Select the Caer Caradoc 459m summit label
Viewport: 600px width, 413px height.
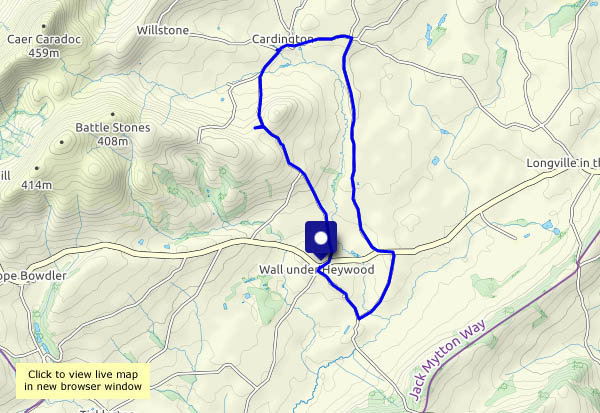tap(44, 46)
